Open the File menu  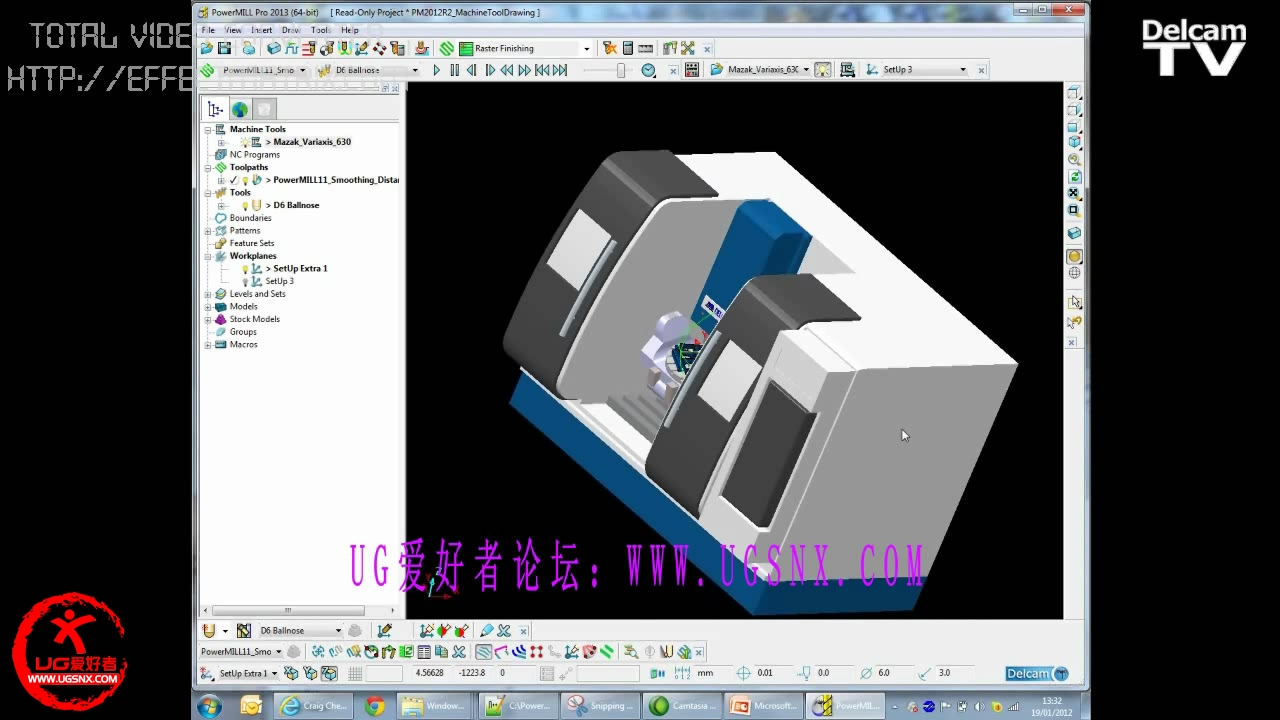click(x=208, y=30)
